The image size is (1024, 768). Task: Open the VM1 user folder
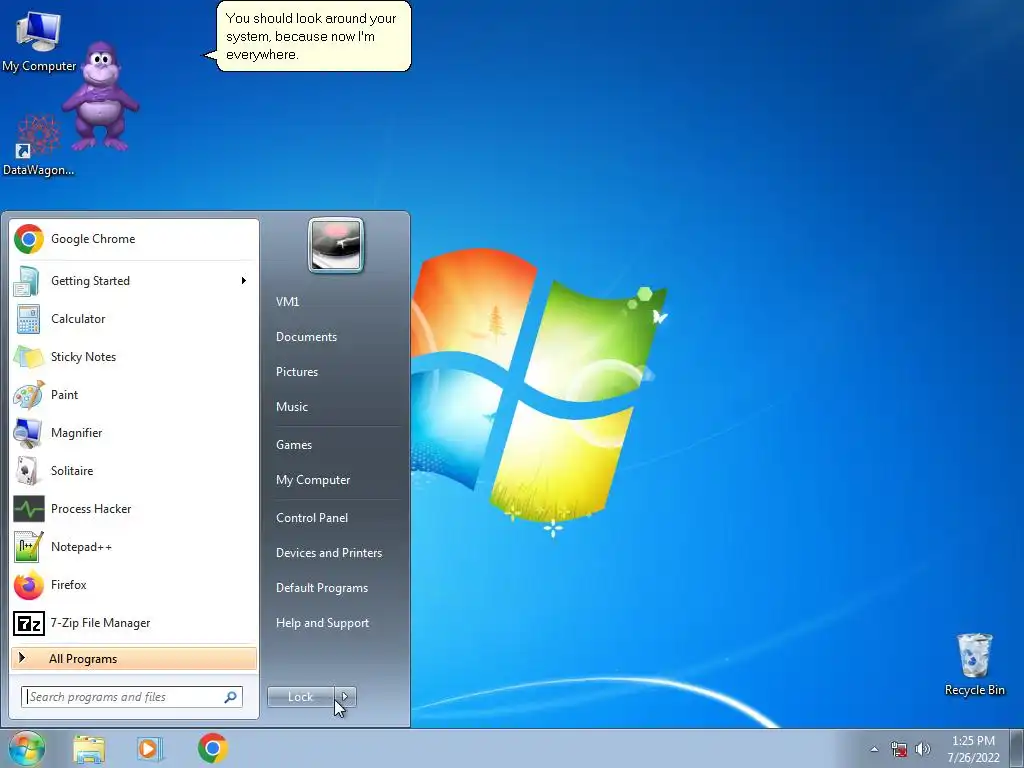coord(287,302)
